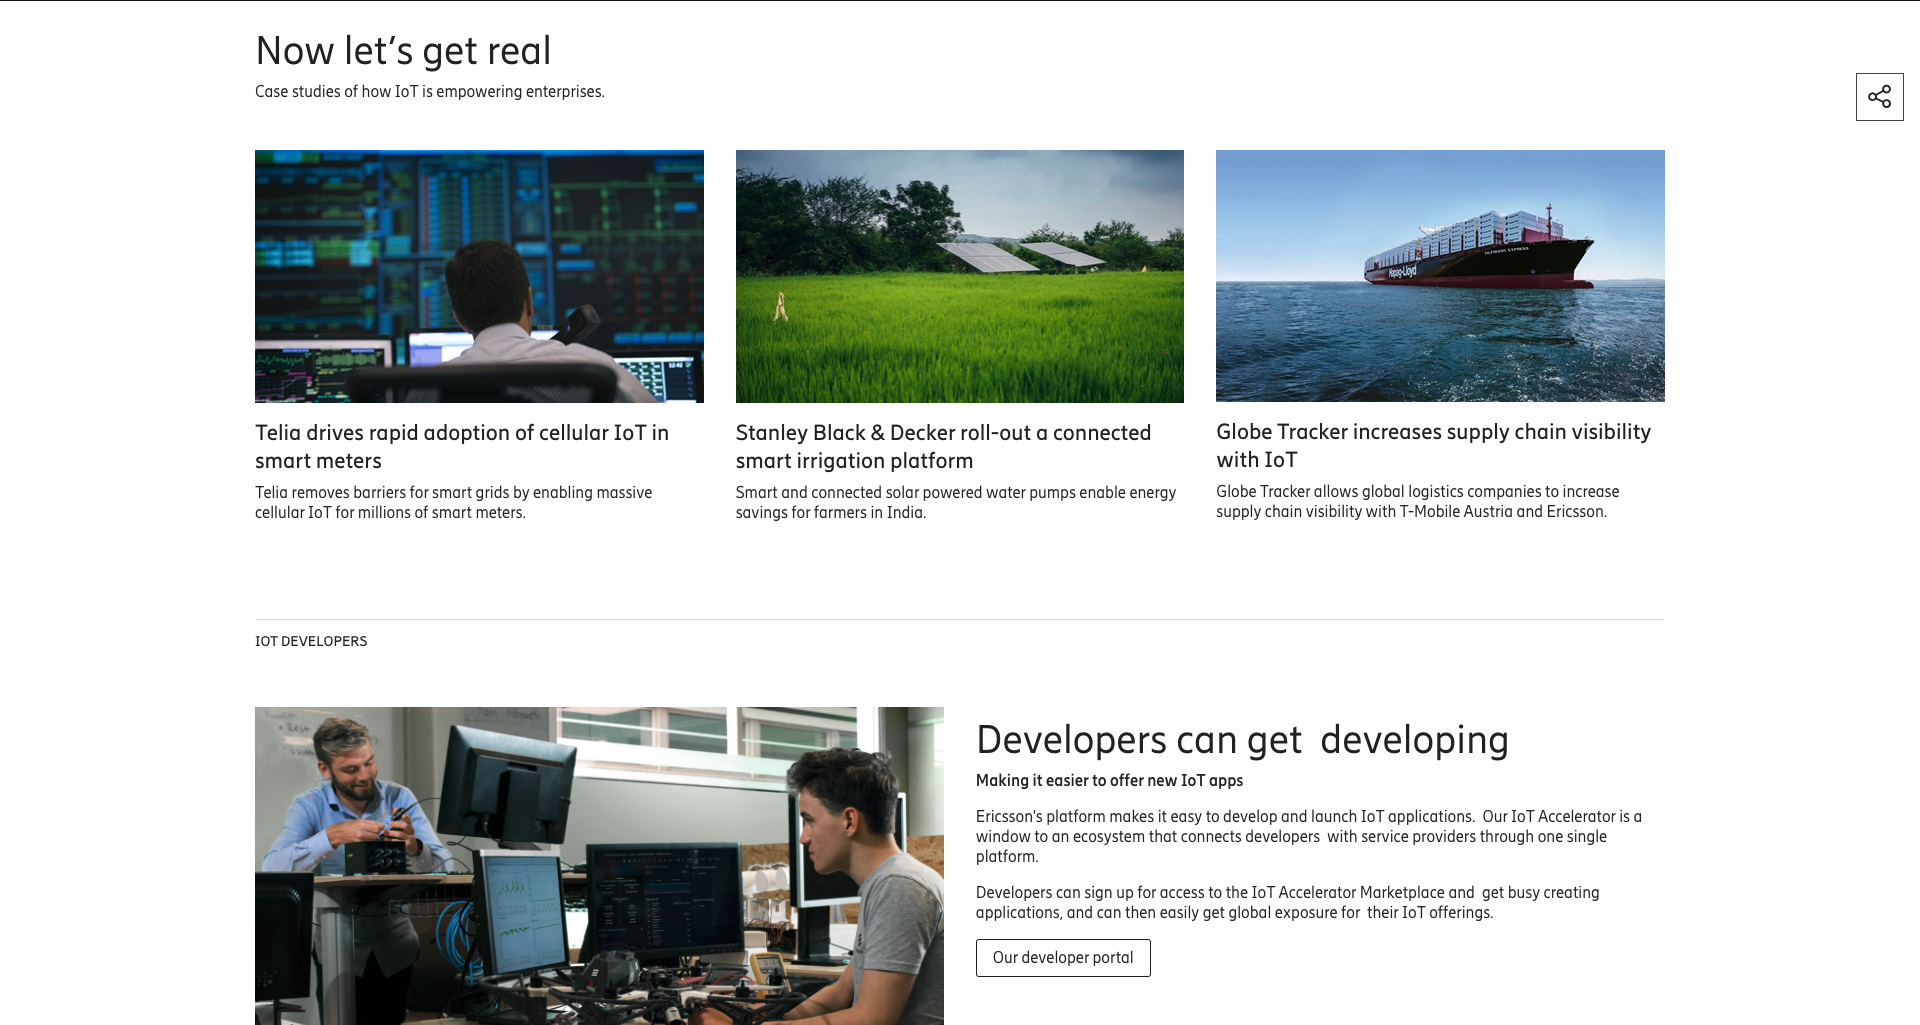Click the Telia removes barriers description text
This screenshot has width=1920, height=1025.
453,502
